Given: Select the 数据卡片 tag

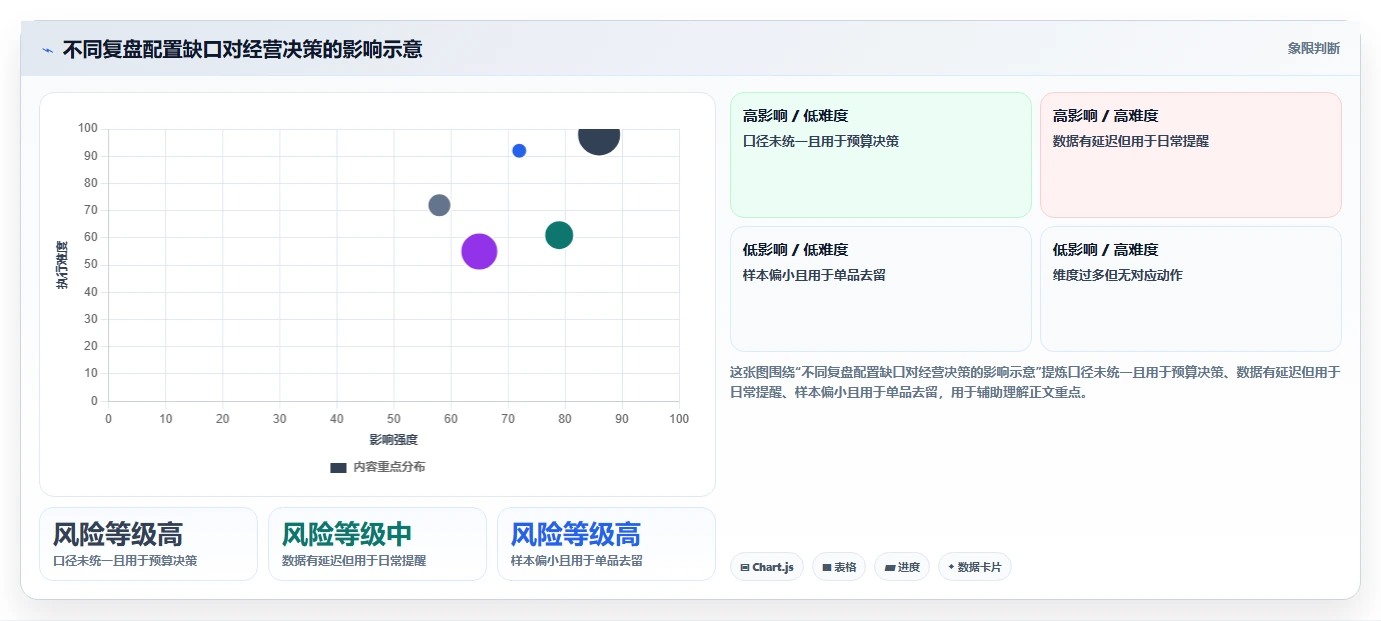Looking at the screenshot, I should [975, 567].
